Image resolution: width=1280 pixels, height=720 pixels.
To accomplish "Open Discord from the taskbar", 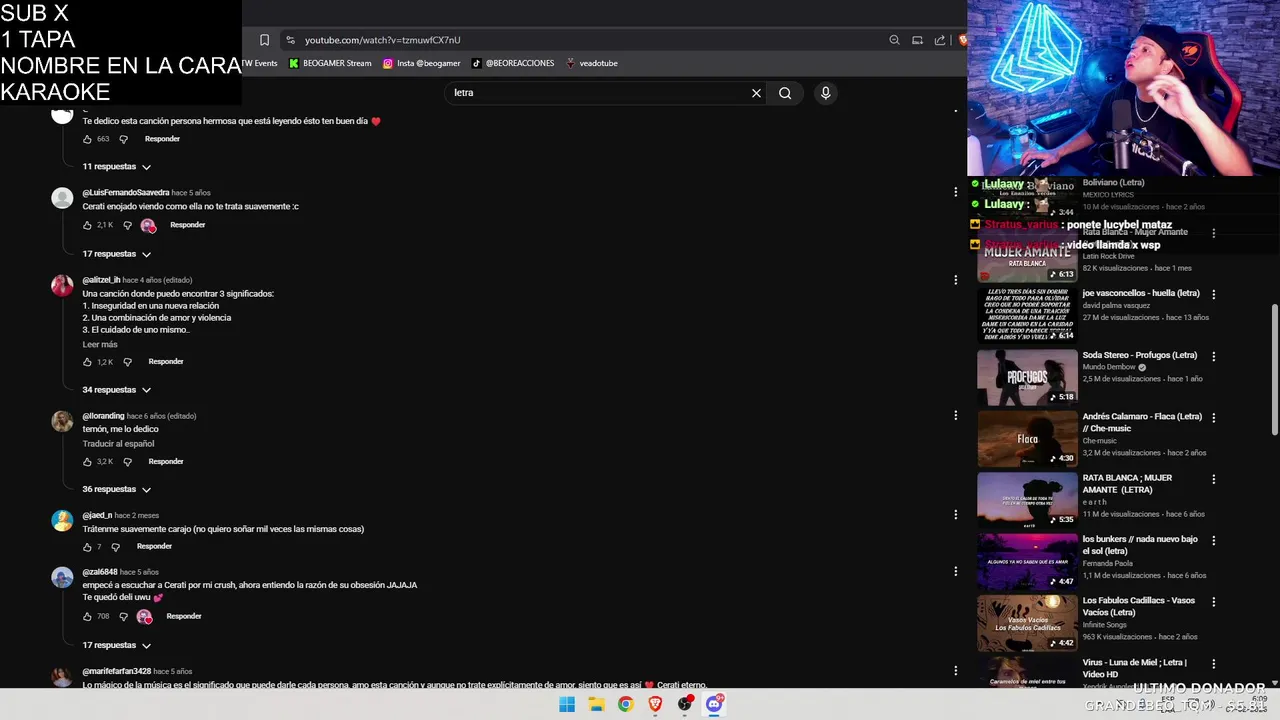I will [714, 704].
